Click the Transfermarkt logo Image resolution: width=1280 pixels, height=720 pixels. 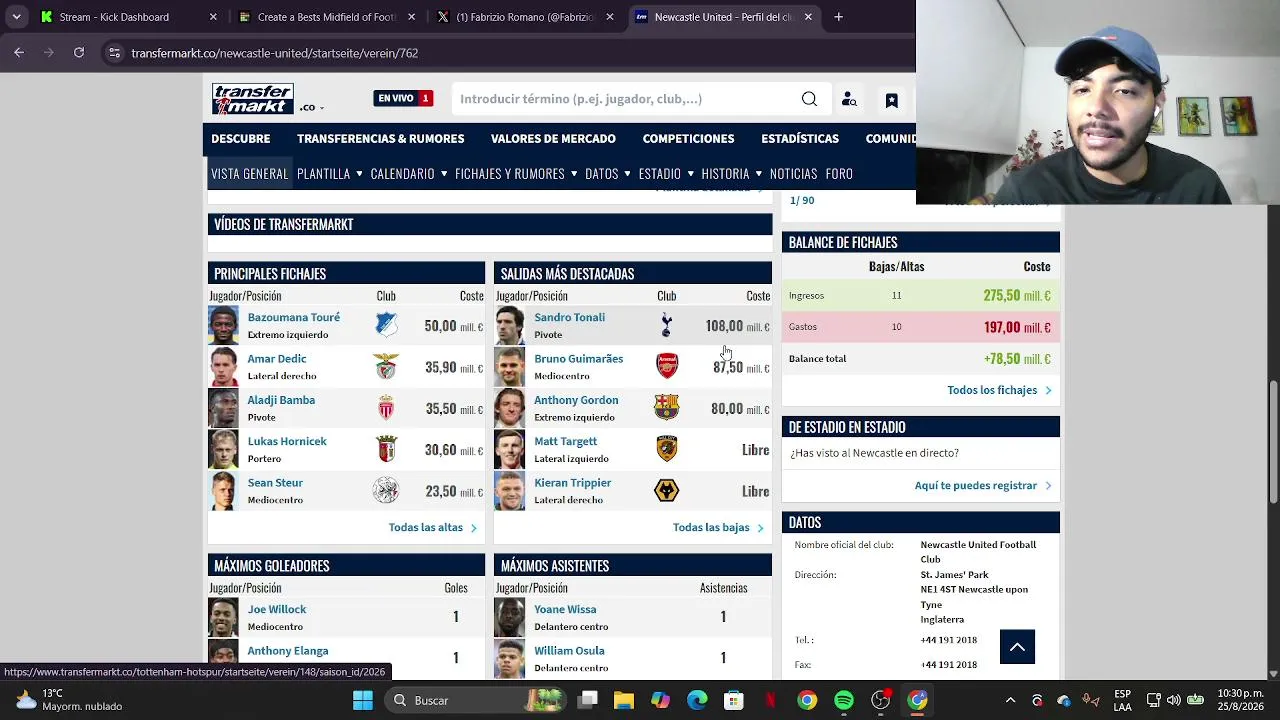point(252,99)
